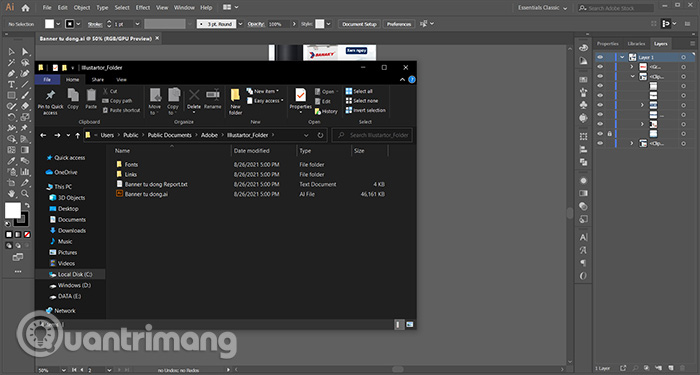Collapse the Explorer ribbon

(402, 79)
